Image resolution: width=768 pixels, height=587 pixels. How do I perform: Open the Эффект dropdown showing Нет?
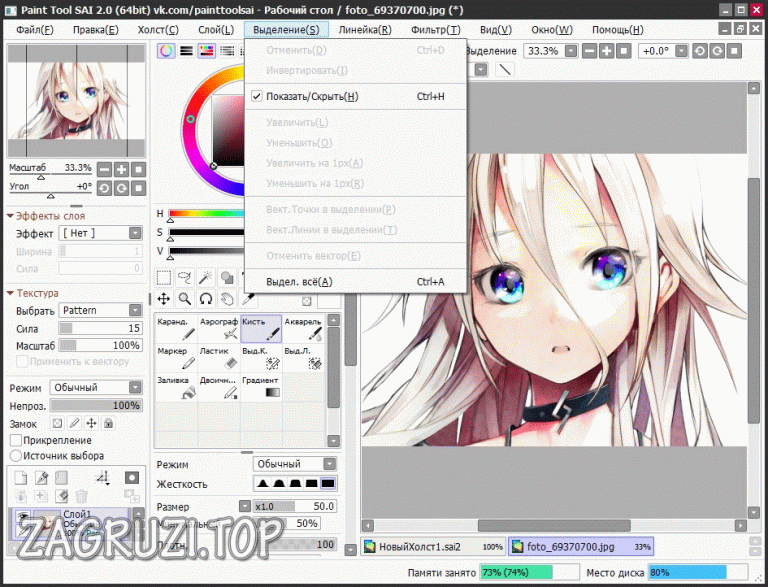click(100, 233)
